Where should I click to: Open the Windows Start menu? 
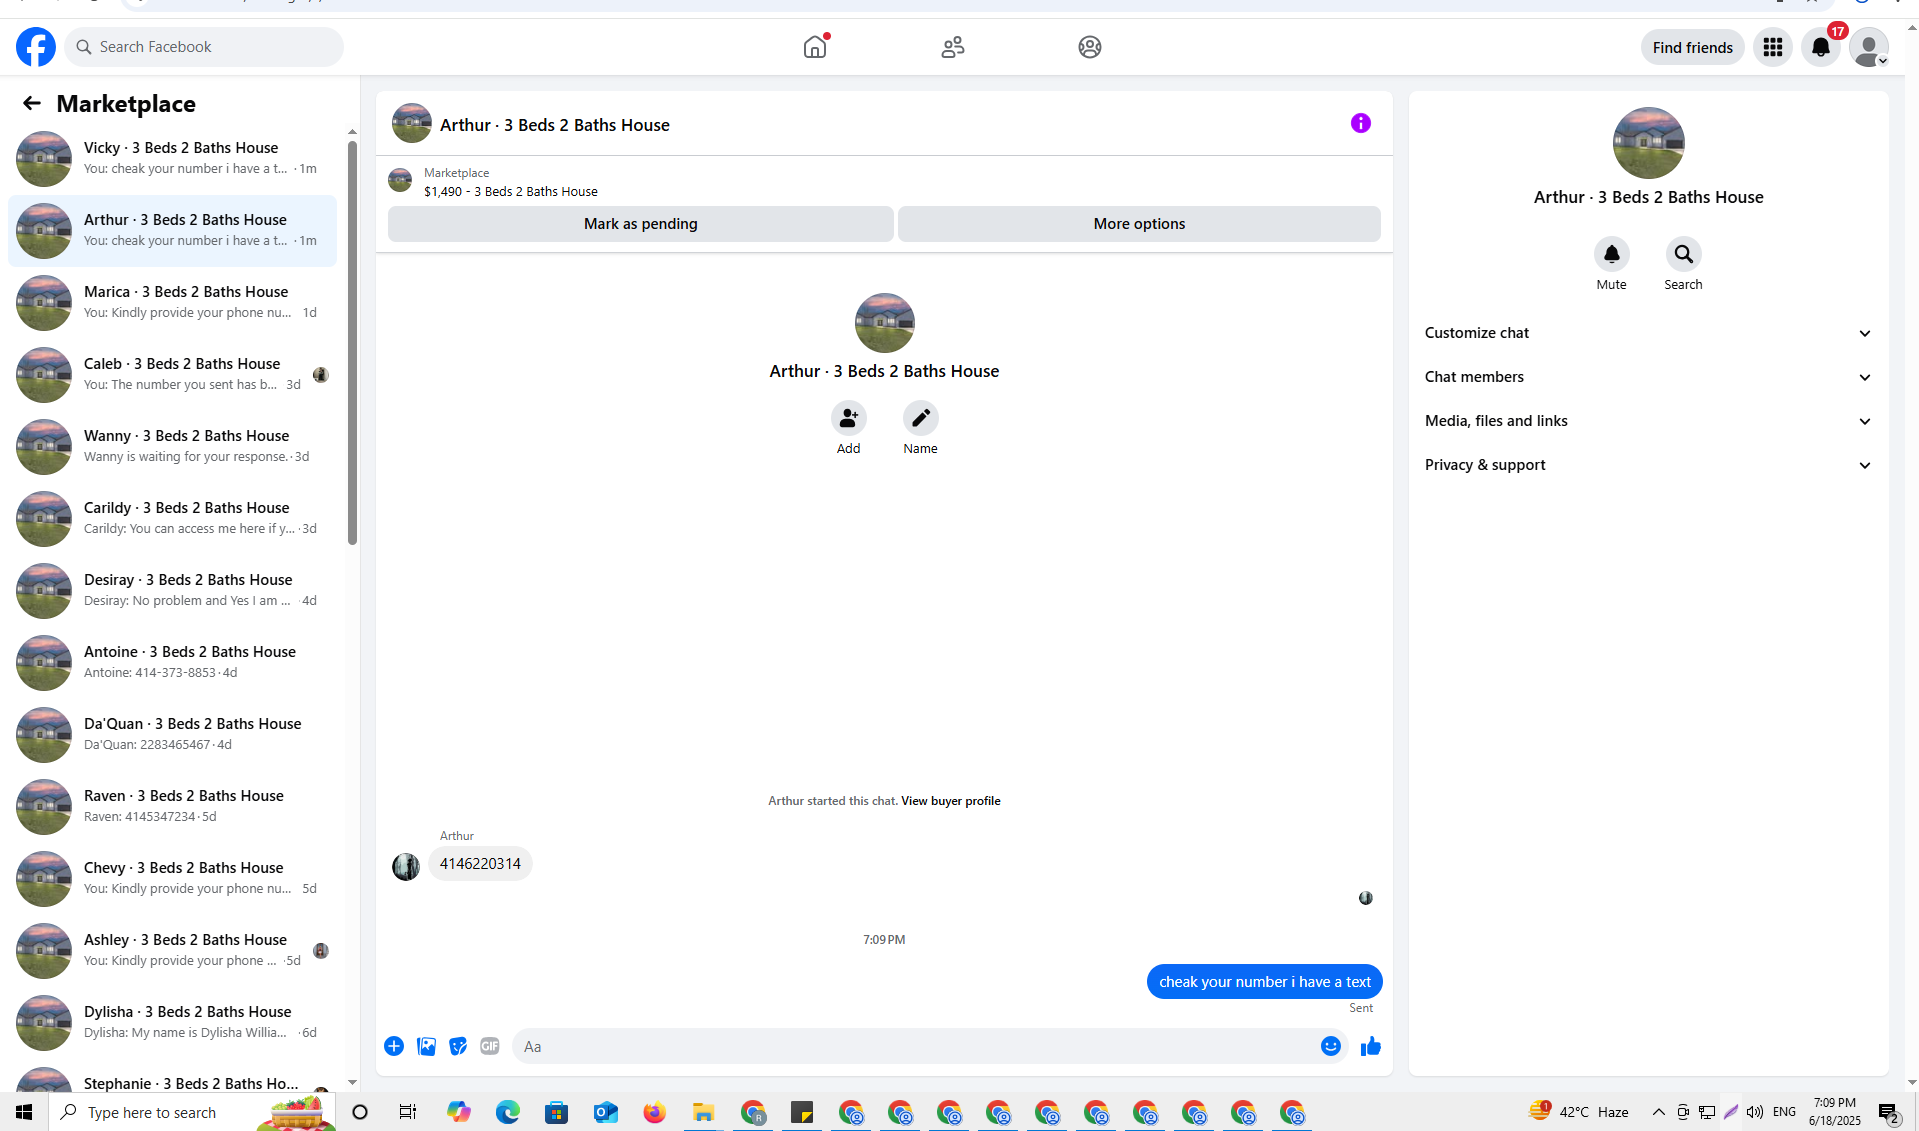(24, 1112)
